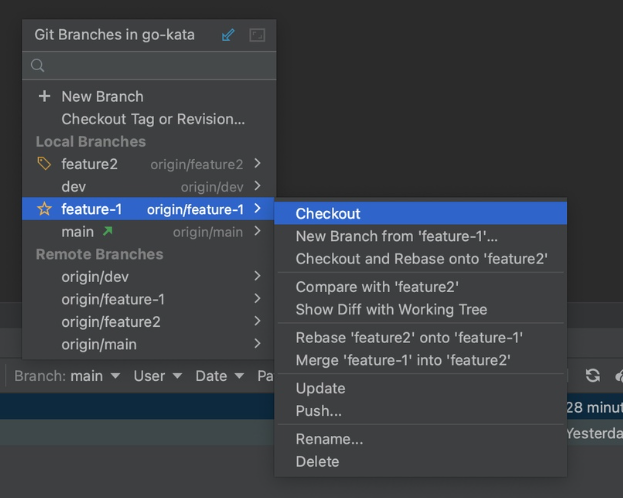Click the green outgoing arrow beside main
This screenshot has height=498, width=623.
click(108, 232)
